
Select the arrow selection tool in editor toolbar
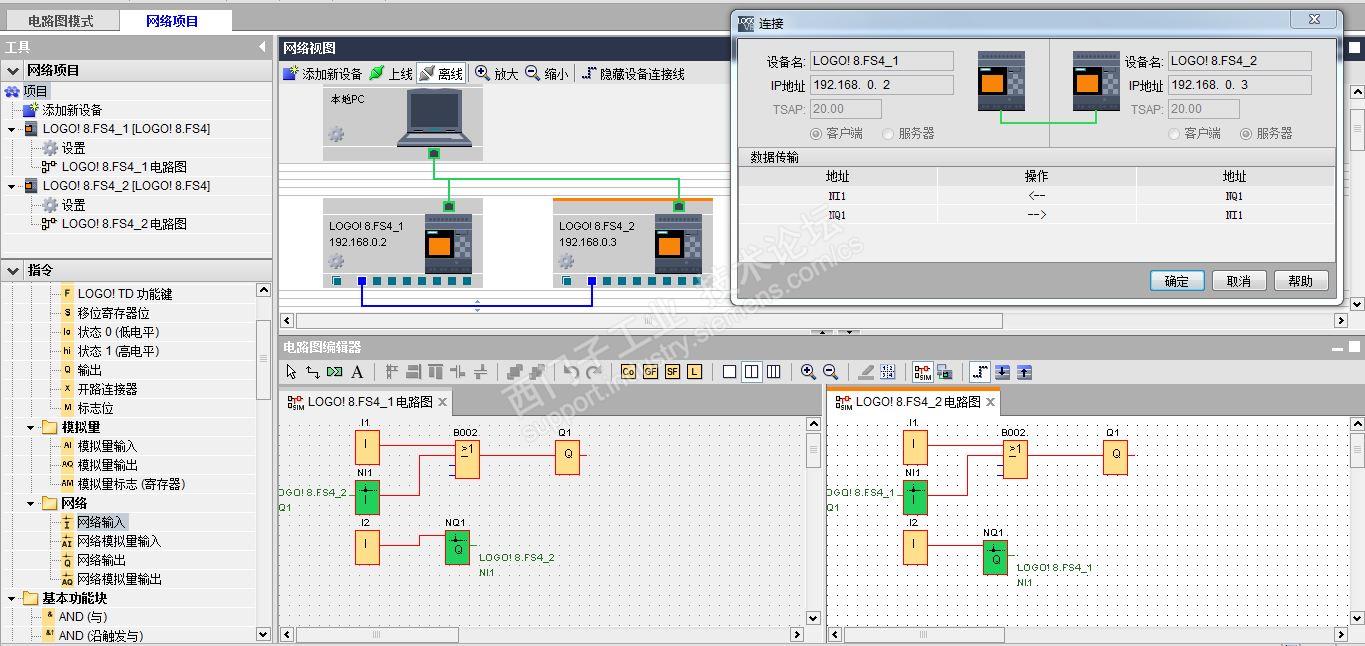291,372
